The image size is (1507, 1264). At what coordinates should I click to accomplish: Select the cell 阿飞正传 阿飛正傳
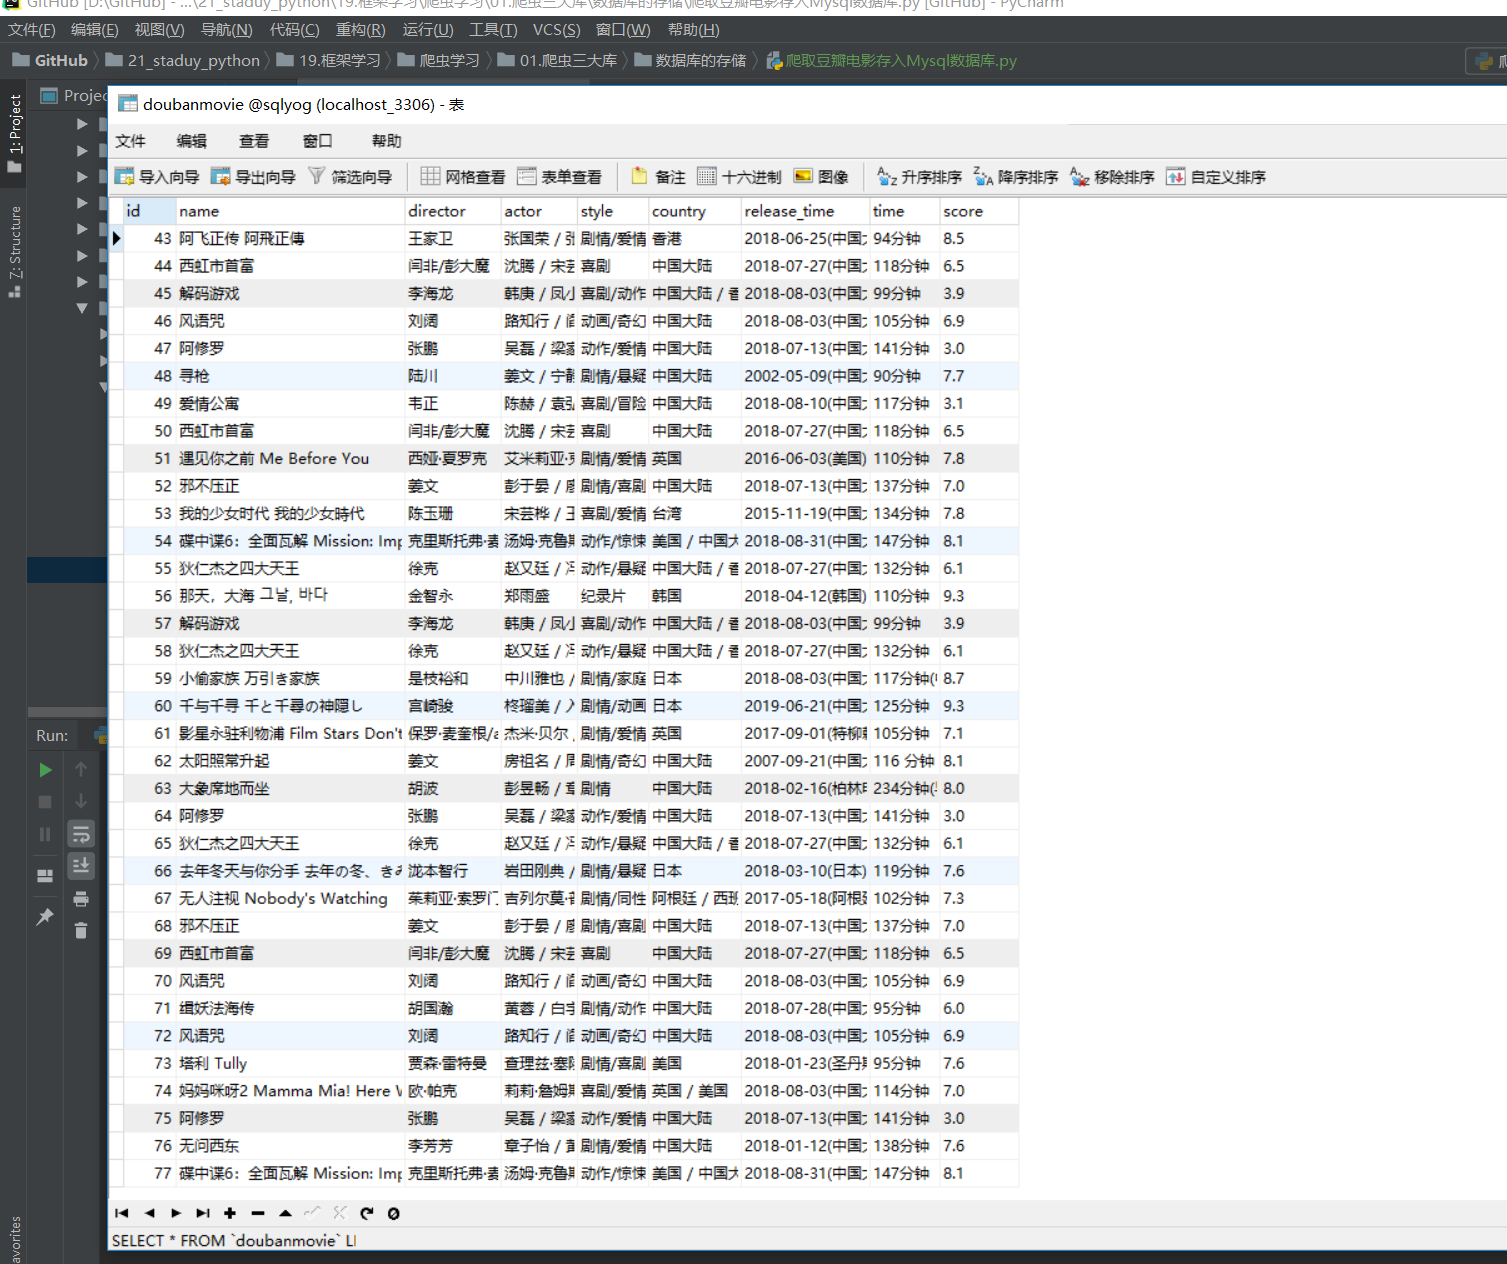click(x=291, y=239)
